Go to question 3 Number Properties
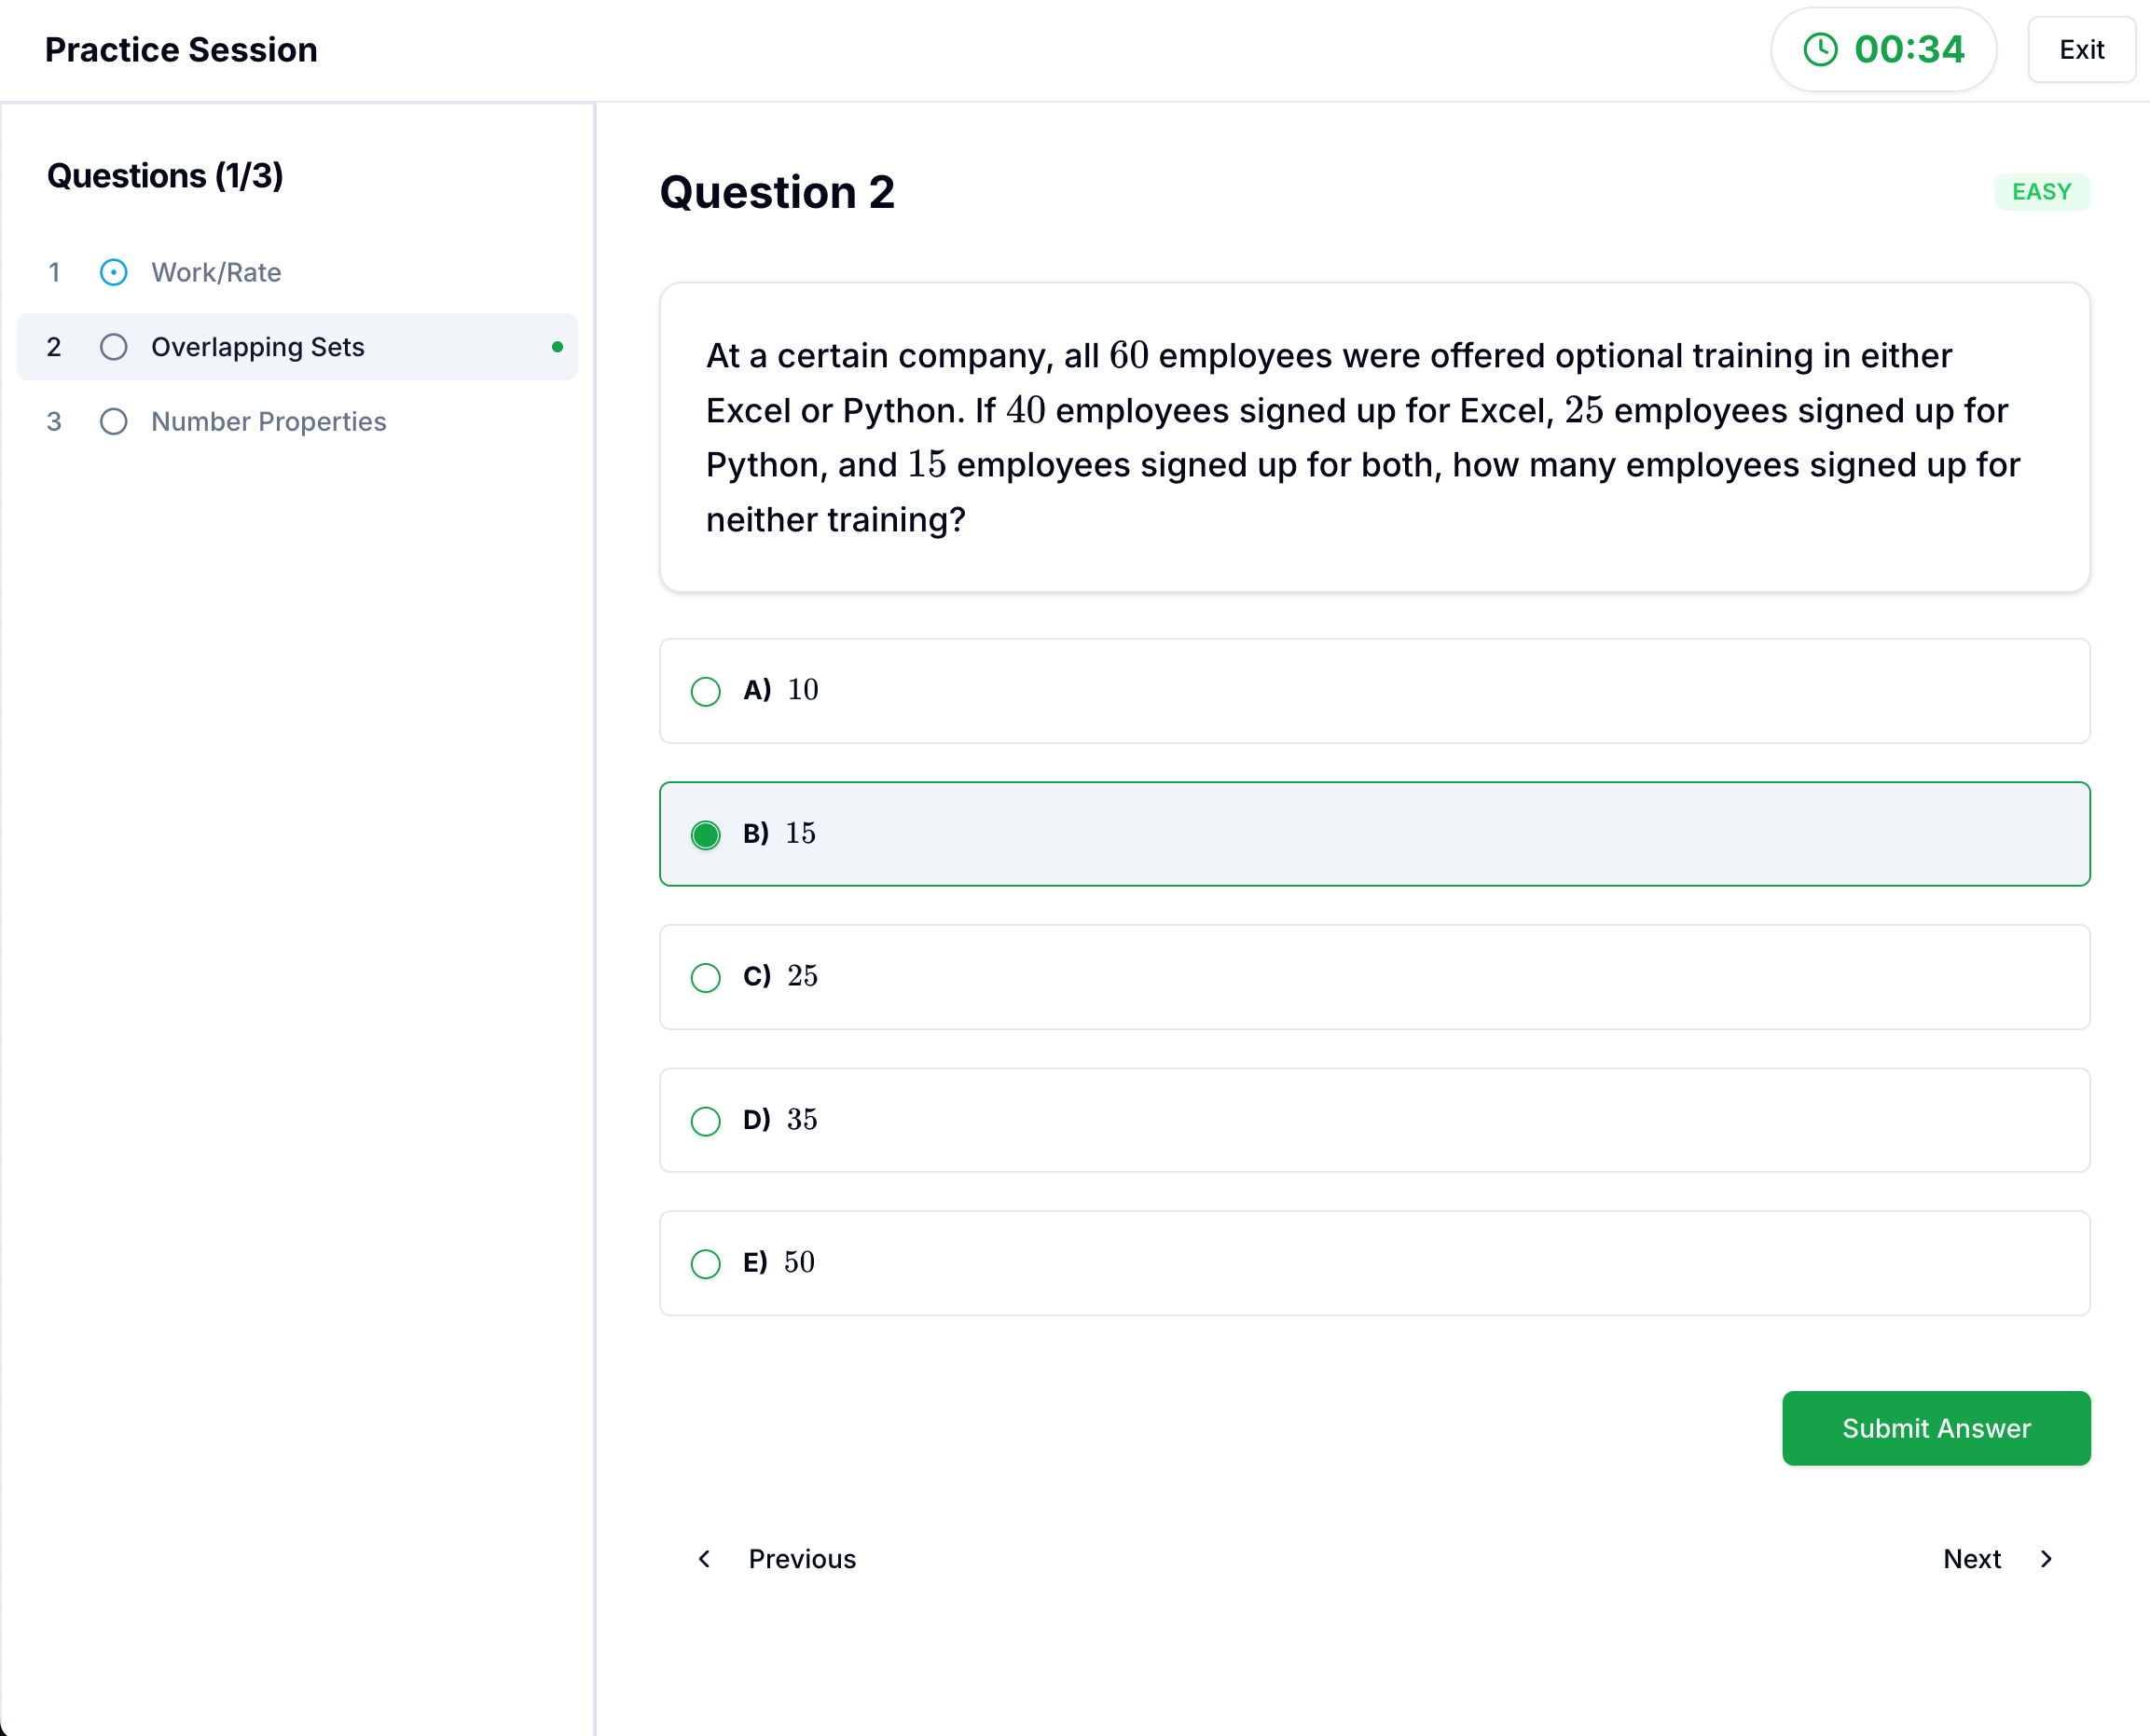 coord(268,421)
